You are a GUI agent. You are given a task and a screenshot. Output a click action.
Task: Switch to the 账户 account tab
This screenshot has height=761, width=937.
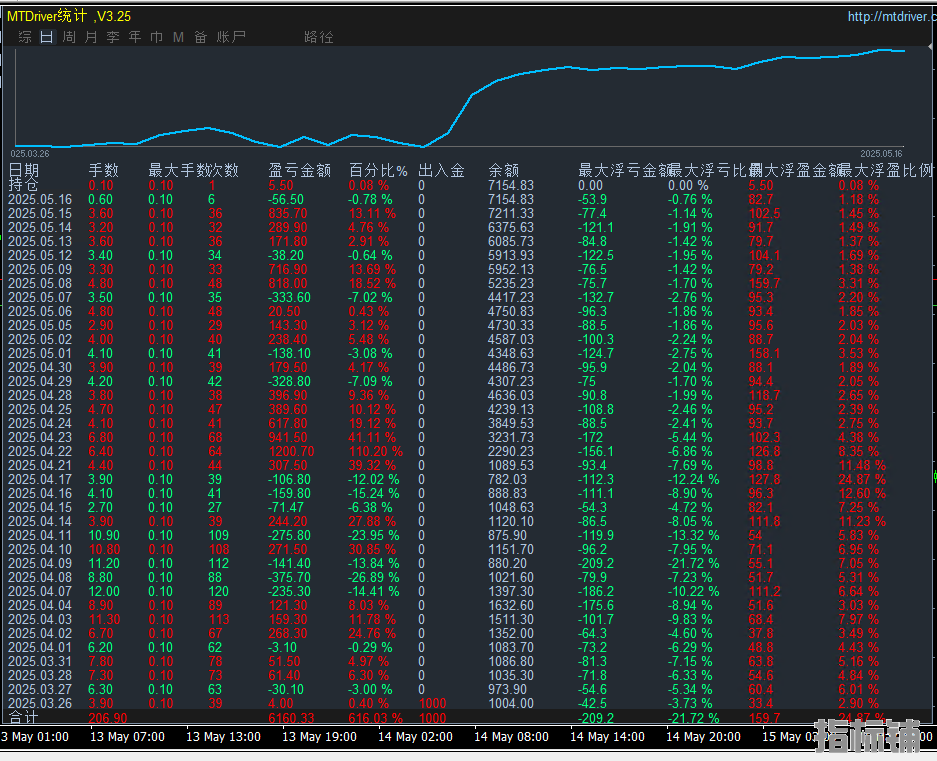(231, 37)
